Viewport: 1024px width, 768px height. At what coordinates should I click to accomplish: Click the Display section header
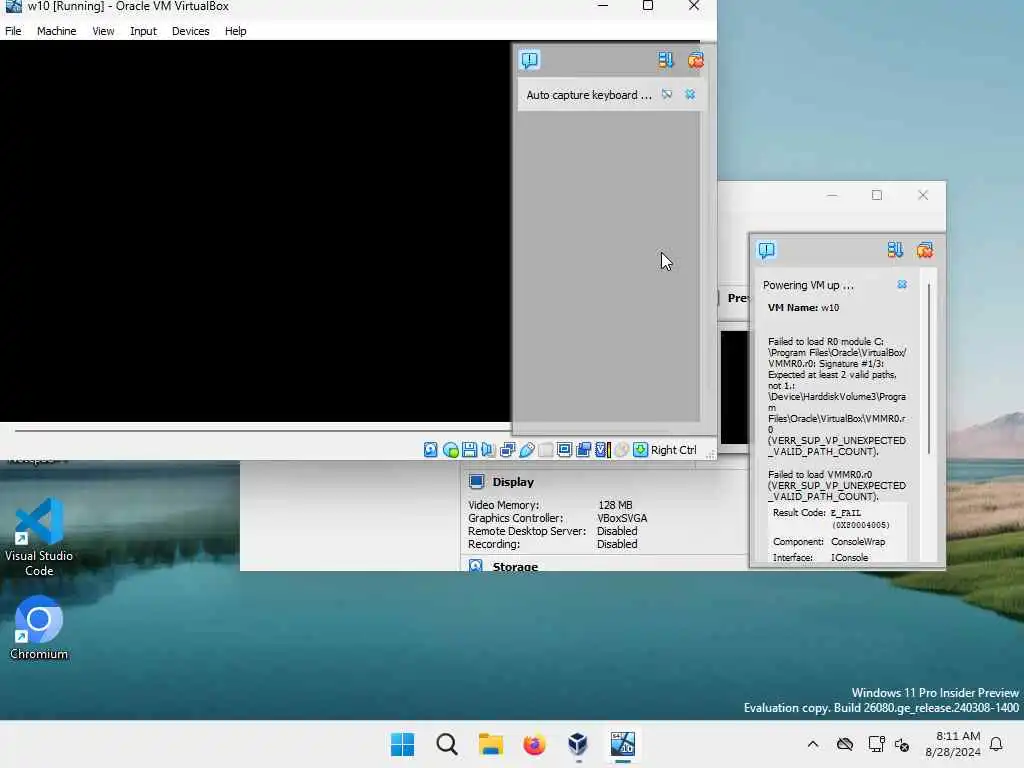click(513, 482)
